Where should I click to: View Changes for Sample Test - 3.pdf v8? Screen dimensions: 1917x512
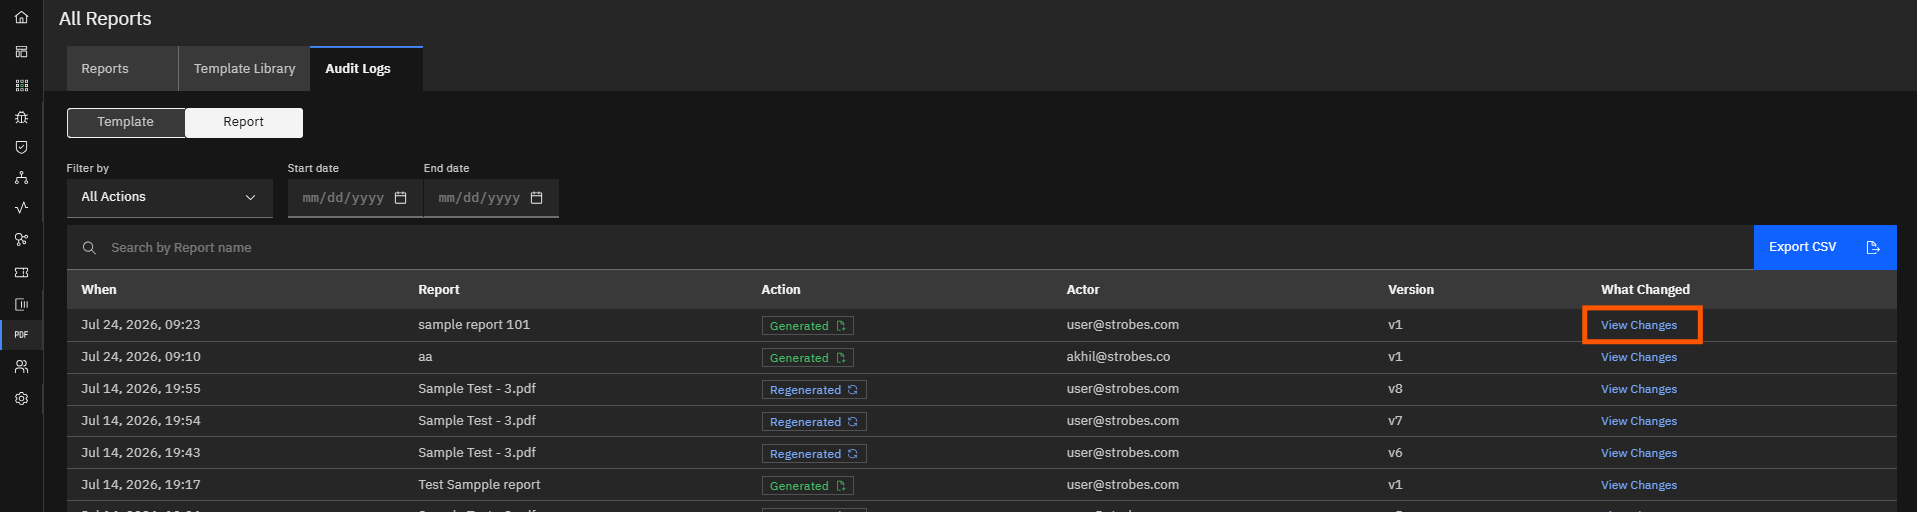[x=1639, y=389]
